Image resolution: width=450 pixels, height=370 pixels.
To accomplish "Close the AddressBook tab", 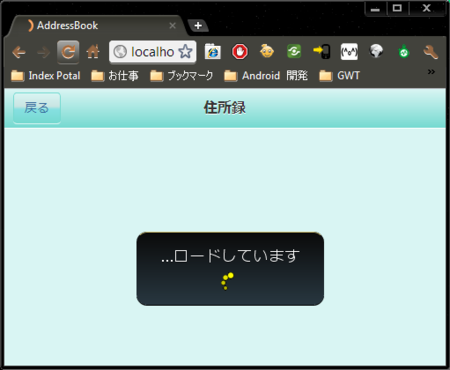I will pos(172,26).
